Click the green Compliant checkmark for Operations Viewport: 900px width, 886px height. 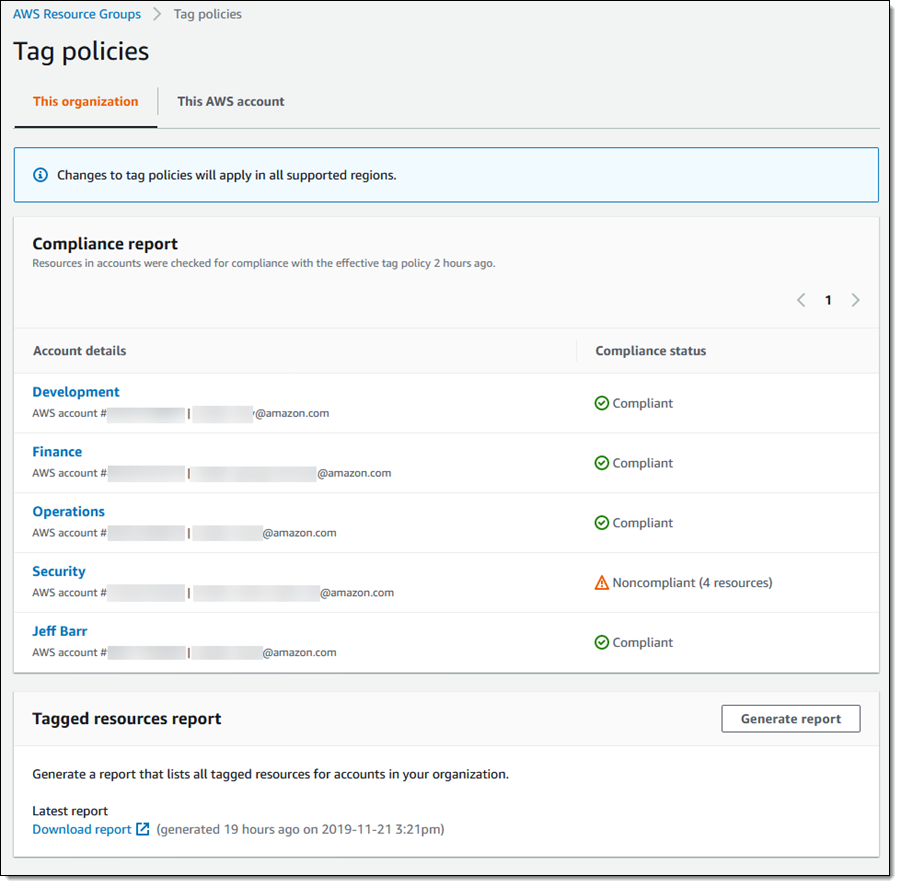tap(602, 523)
